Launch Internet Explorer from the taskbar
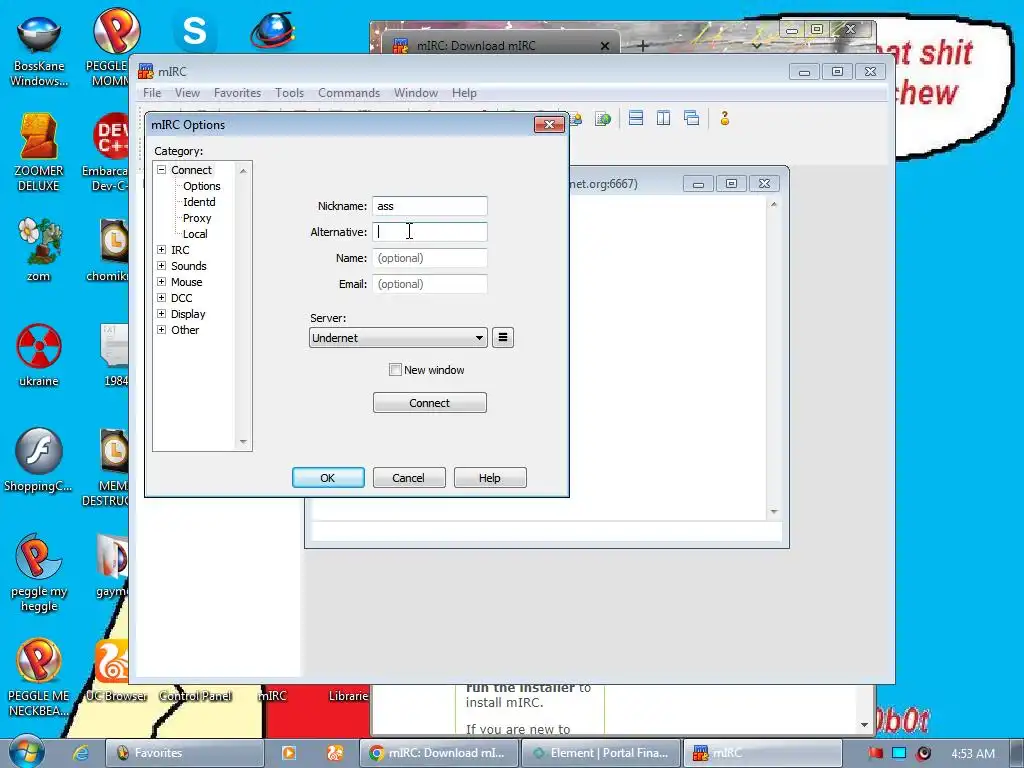Viewport: 1024px width, 768px height. point(80,753)
